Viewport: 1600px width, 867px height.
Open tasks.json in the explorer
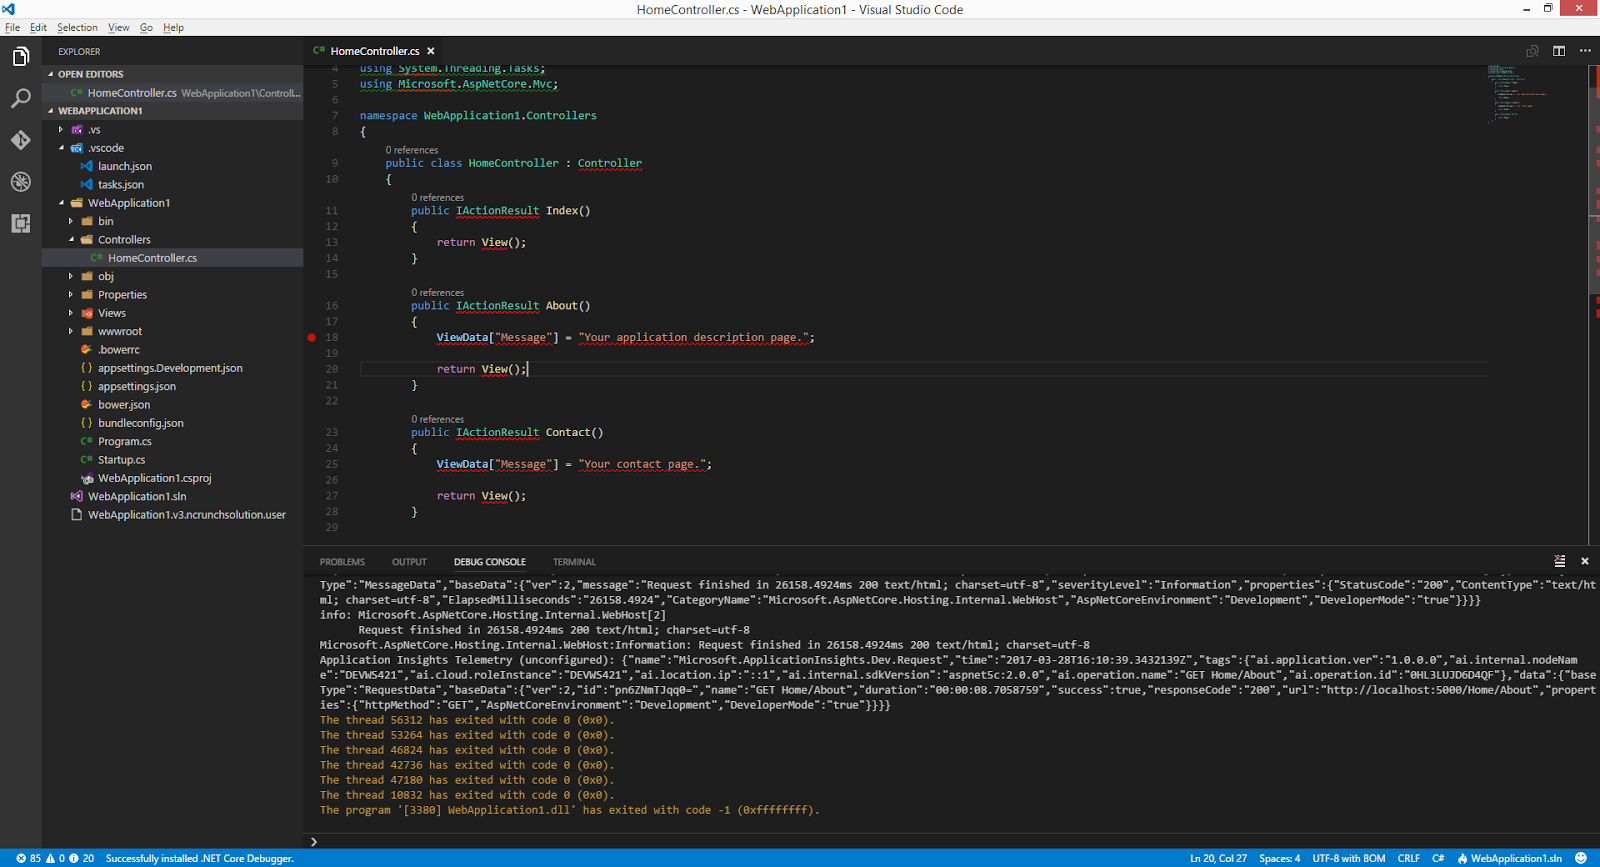(x=121, y=185)
